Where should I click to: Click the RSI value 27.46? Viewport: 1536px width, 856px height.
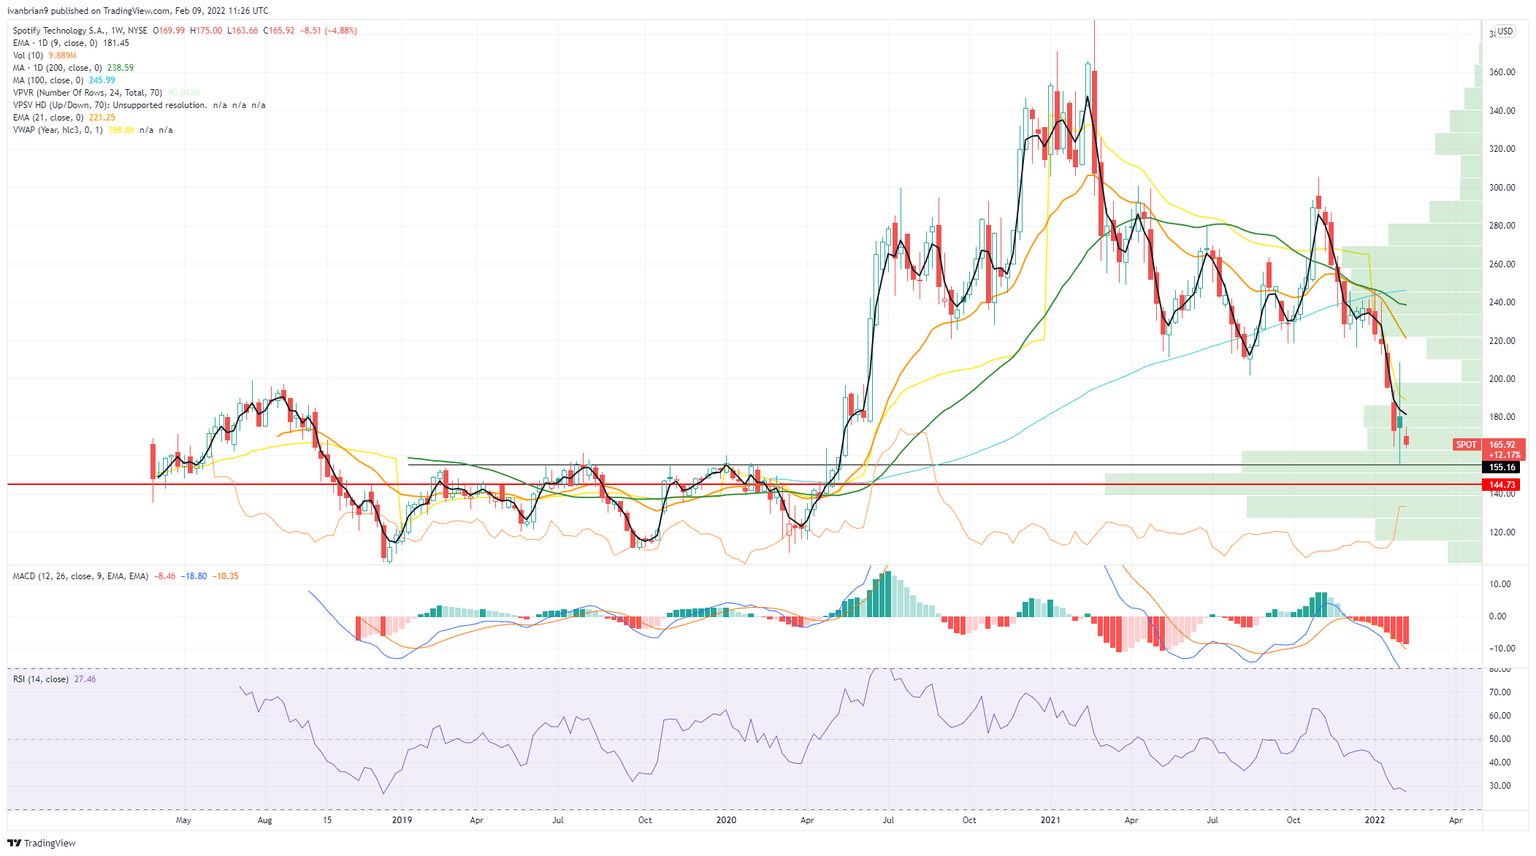pyautogui.click(x=85, y=679)
